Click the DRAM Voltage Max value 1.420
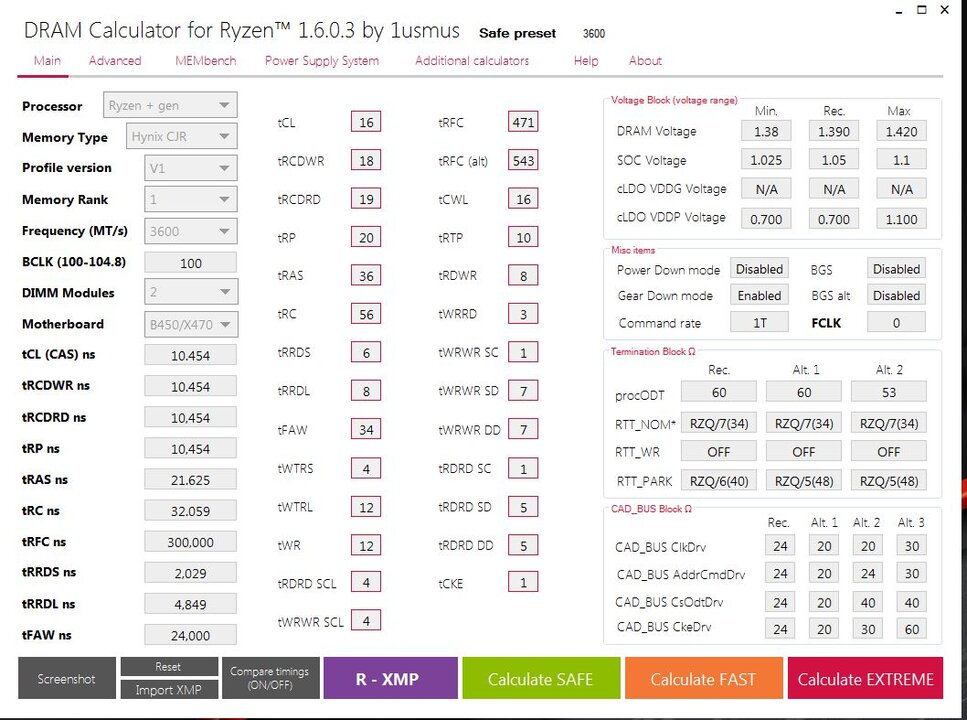967x720 pixels. pos(901,131)
